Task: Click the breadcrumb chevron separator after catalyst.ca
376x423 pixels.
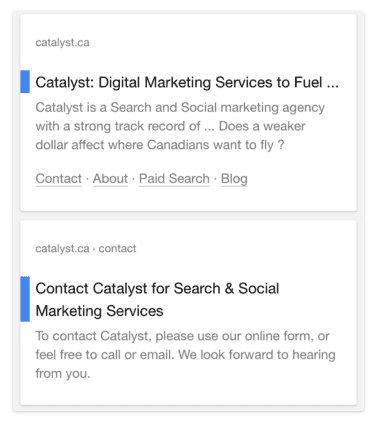Action: (94, 249)
